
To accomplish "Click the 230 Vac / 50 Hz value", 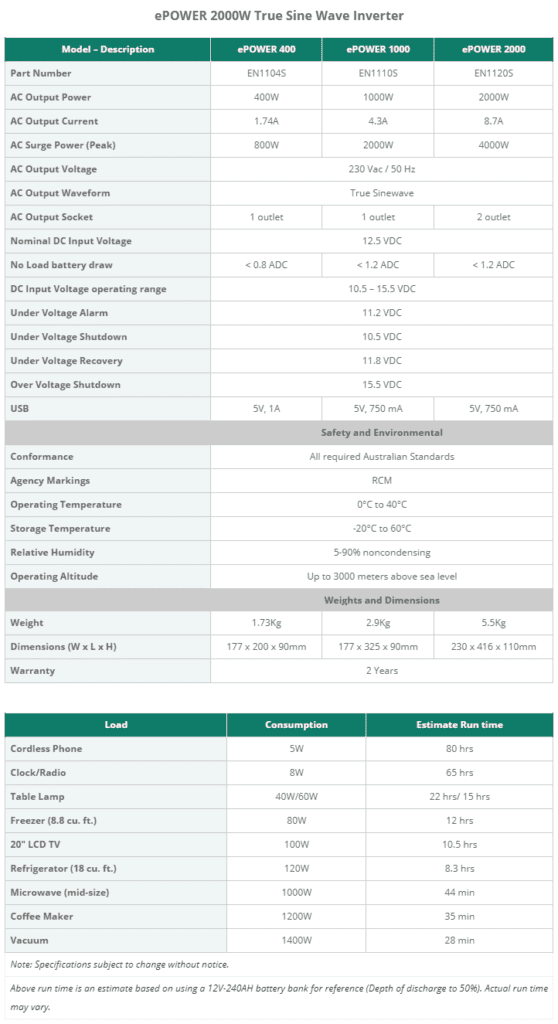I will pos(382,169).
